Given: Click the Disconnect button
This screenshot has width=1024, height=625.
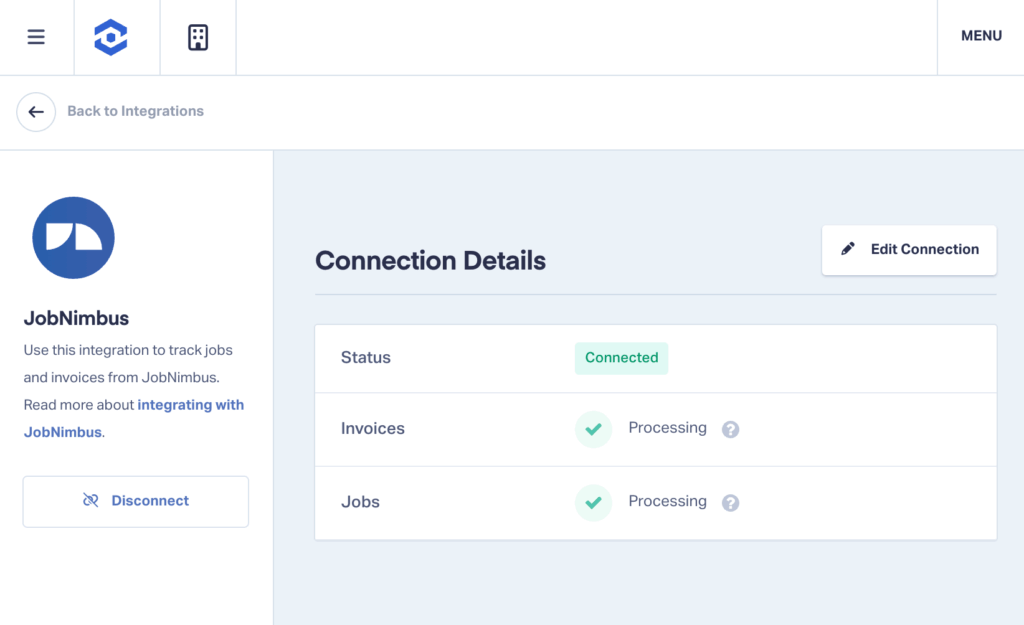Looking at the screenshot, I should [x=135, y=501].
